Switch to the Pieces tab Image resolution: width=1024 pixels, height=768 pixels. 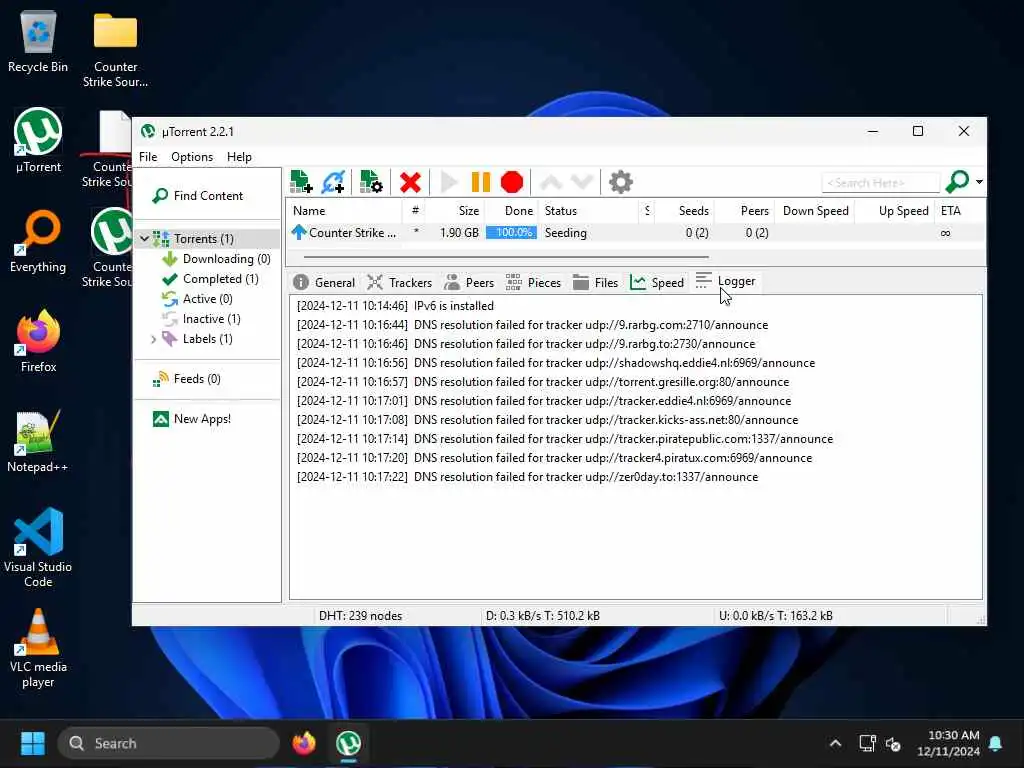click(x=534, y=282)
